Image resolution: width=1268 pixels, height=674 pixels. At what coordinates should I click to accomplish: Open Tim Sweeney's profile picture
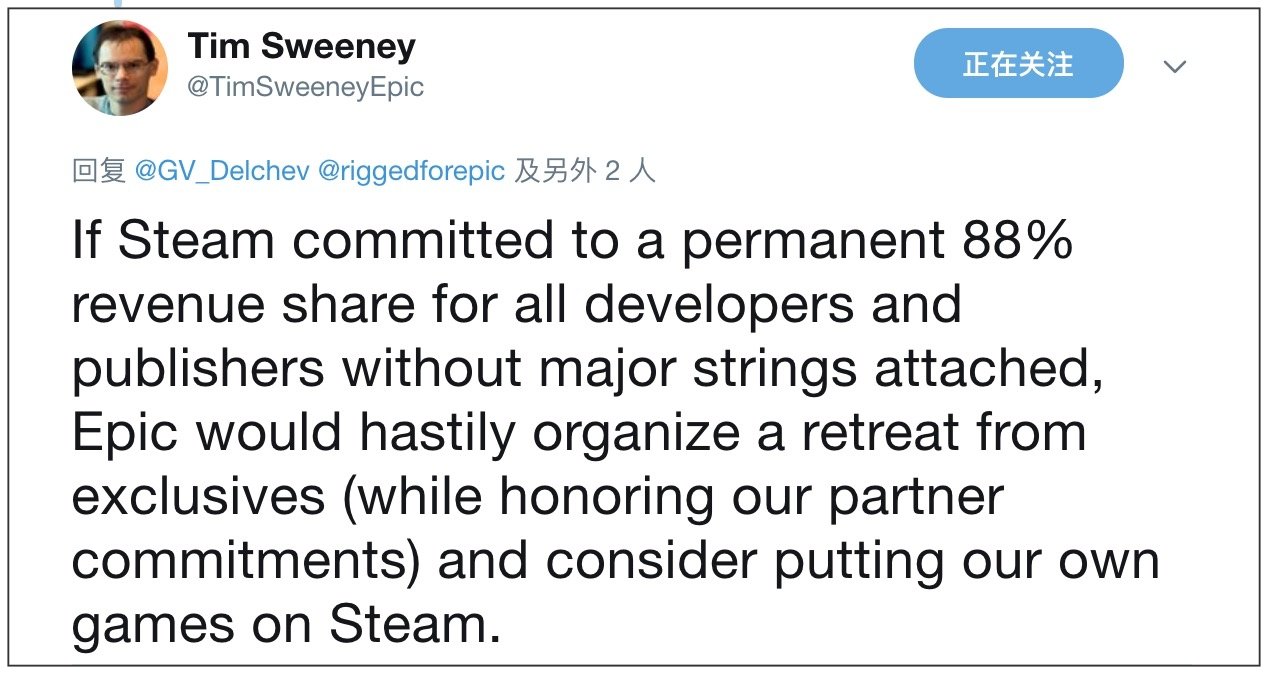click(x=119, y=68)
